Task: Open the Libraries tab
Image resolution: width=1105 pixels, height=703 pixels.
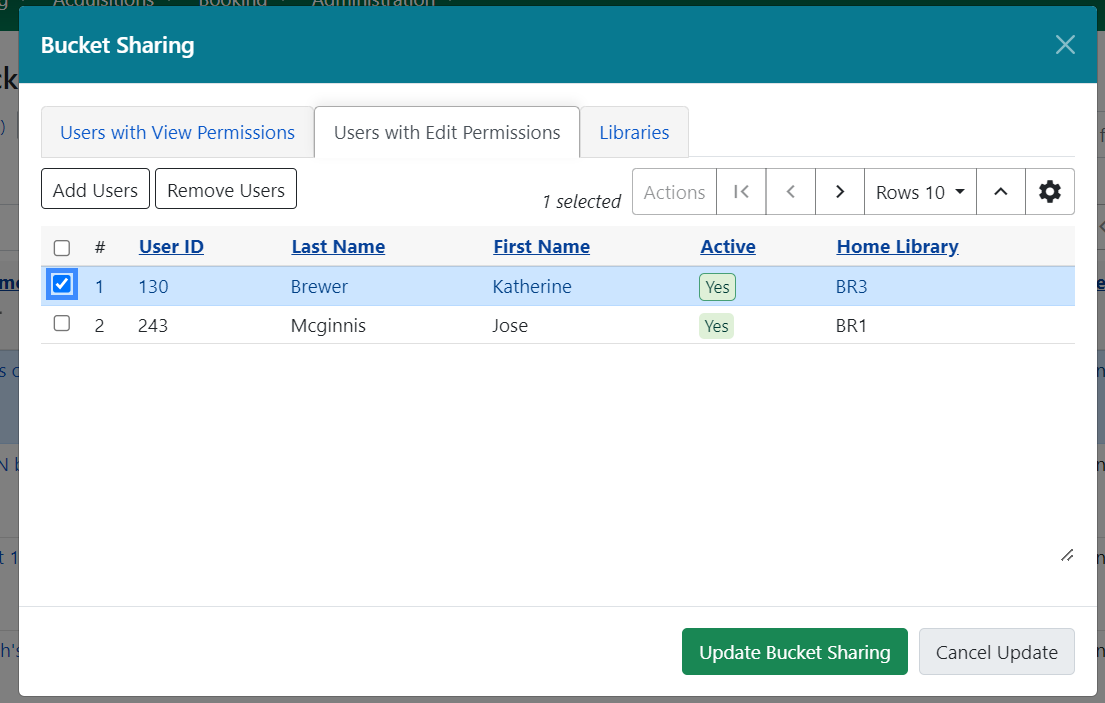Action: click(634, 132)
